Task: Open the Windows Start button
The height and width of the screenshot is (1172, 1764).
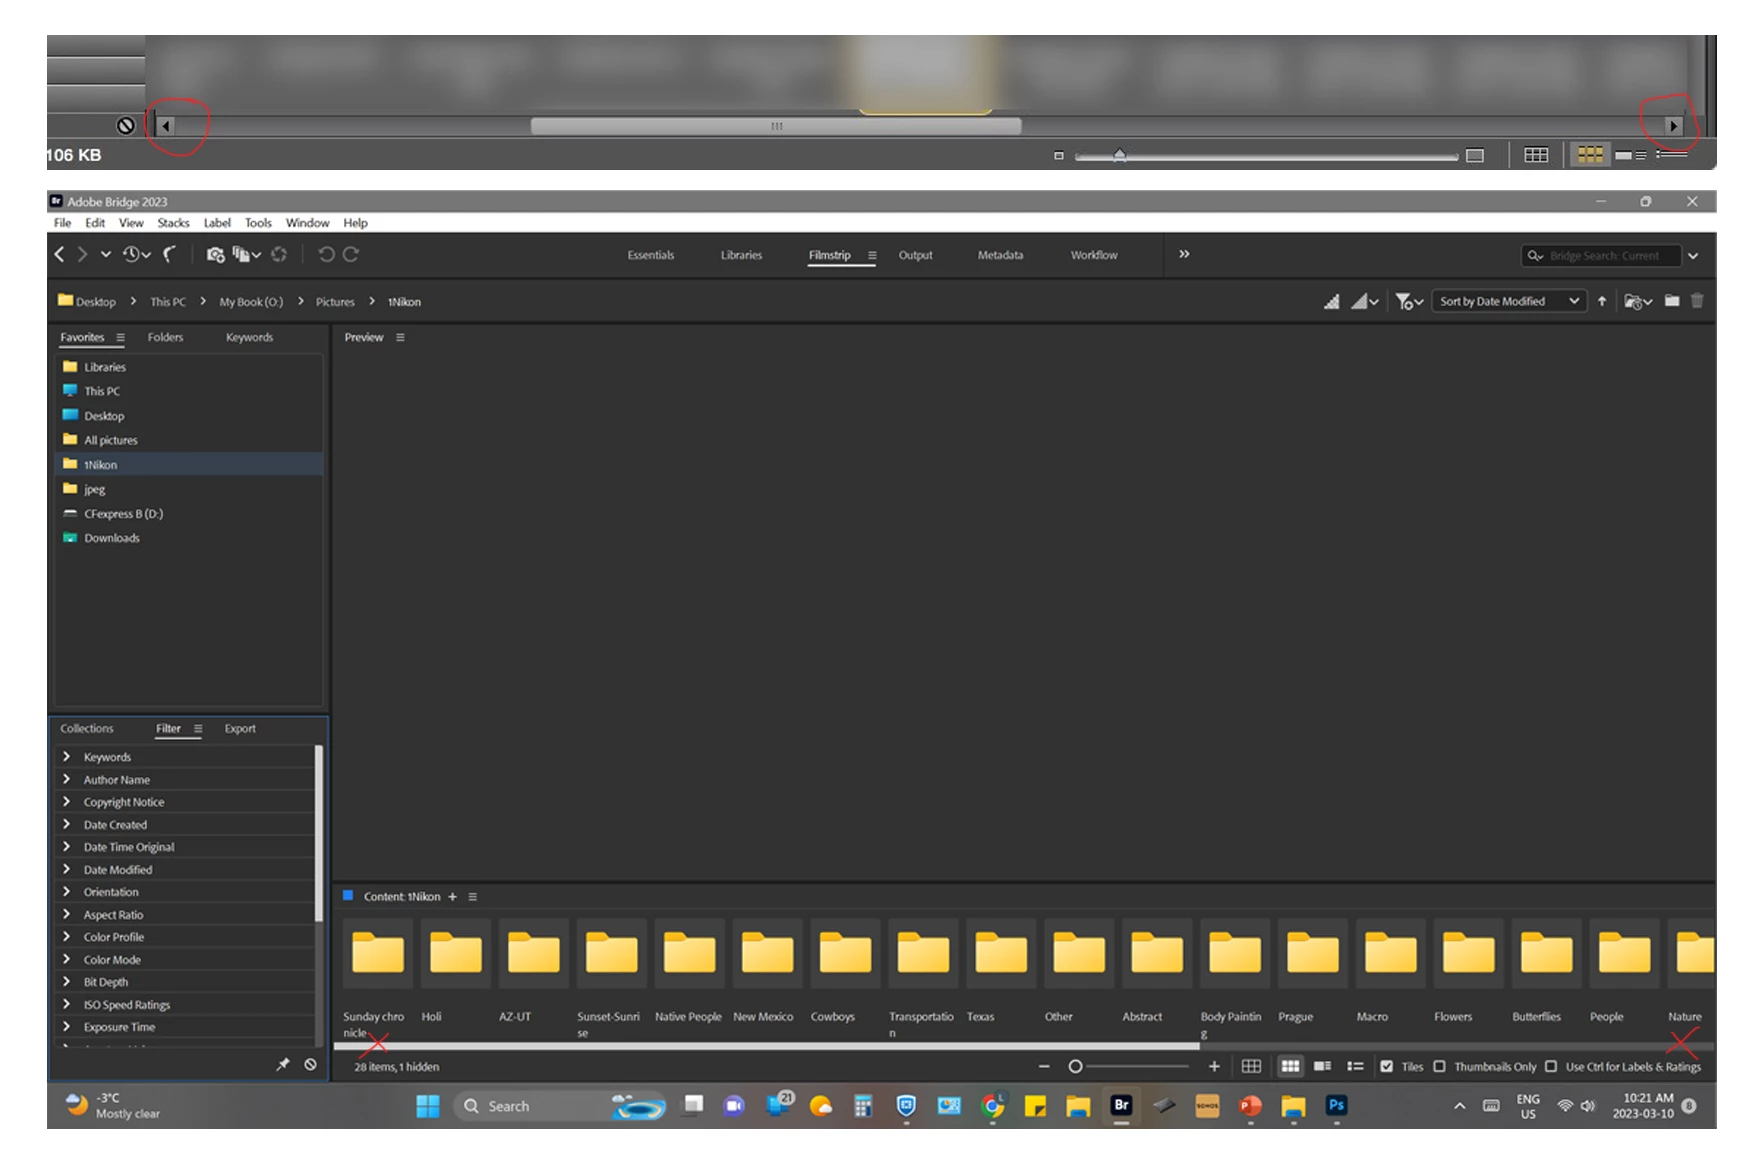Action: (428, 1106)
